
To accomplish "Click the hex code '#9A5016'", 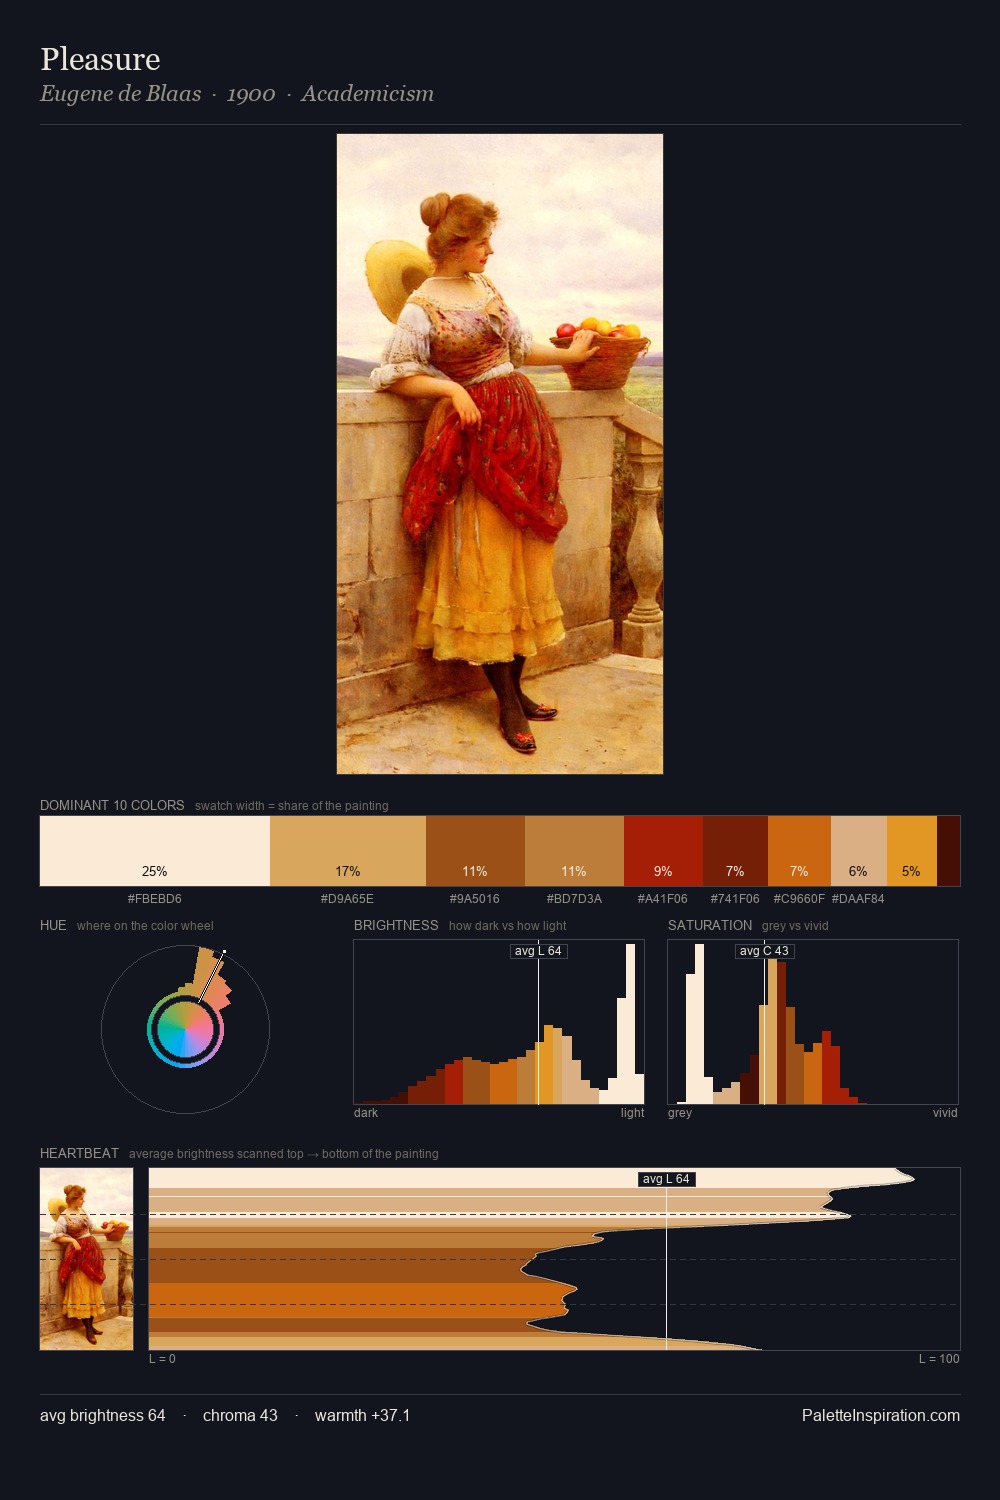I will pos(475,899).
